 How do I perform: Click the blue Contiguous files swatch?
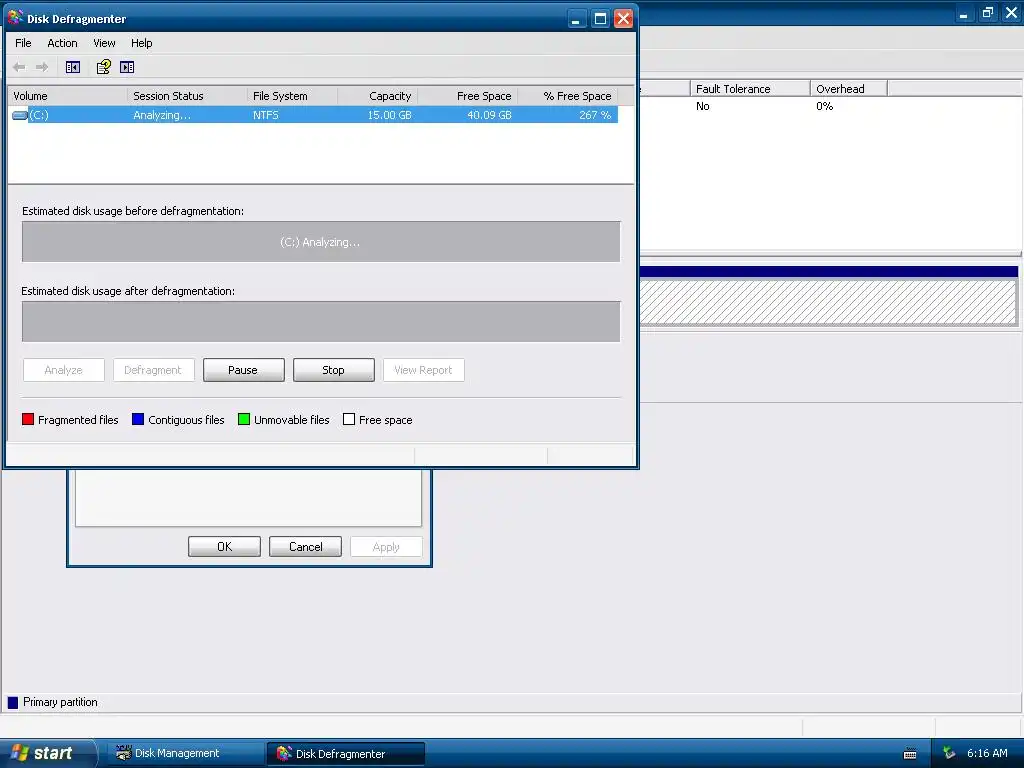click(x=138, y=419)
